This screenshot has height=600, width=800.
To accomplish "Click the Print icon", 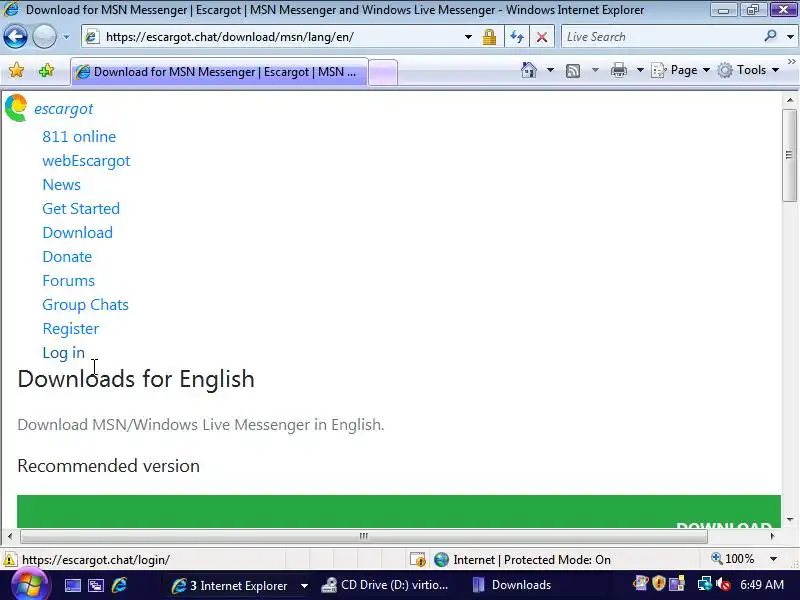I will point(618,70).
